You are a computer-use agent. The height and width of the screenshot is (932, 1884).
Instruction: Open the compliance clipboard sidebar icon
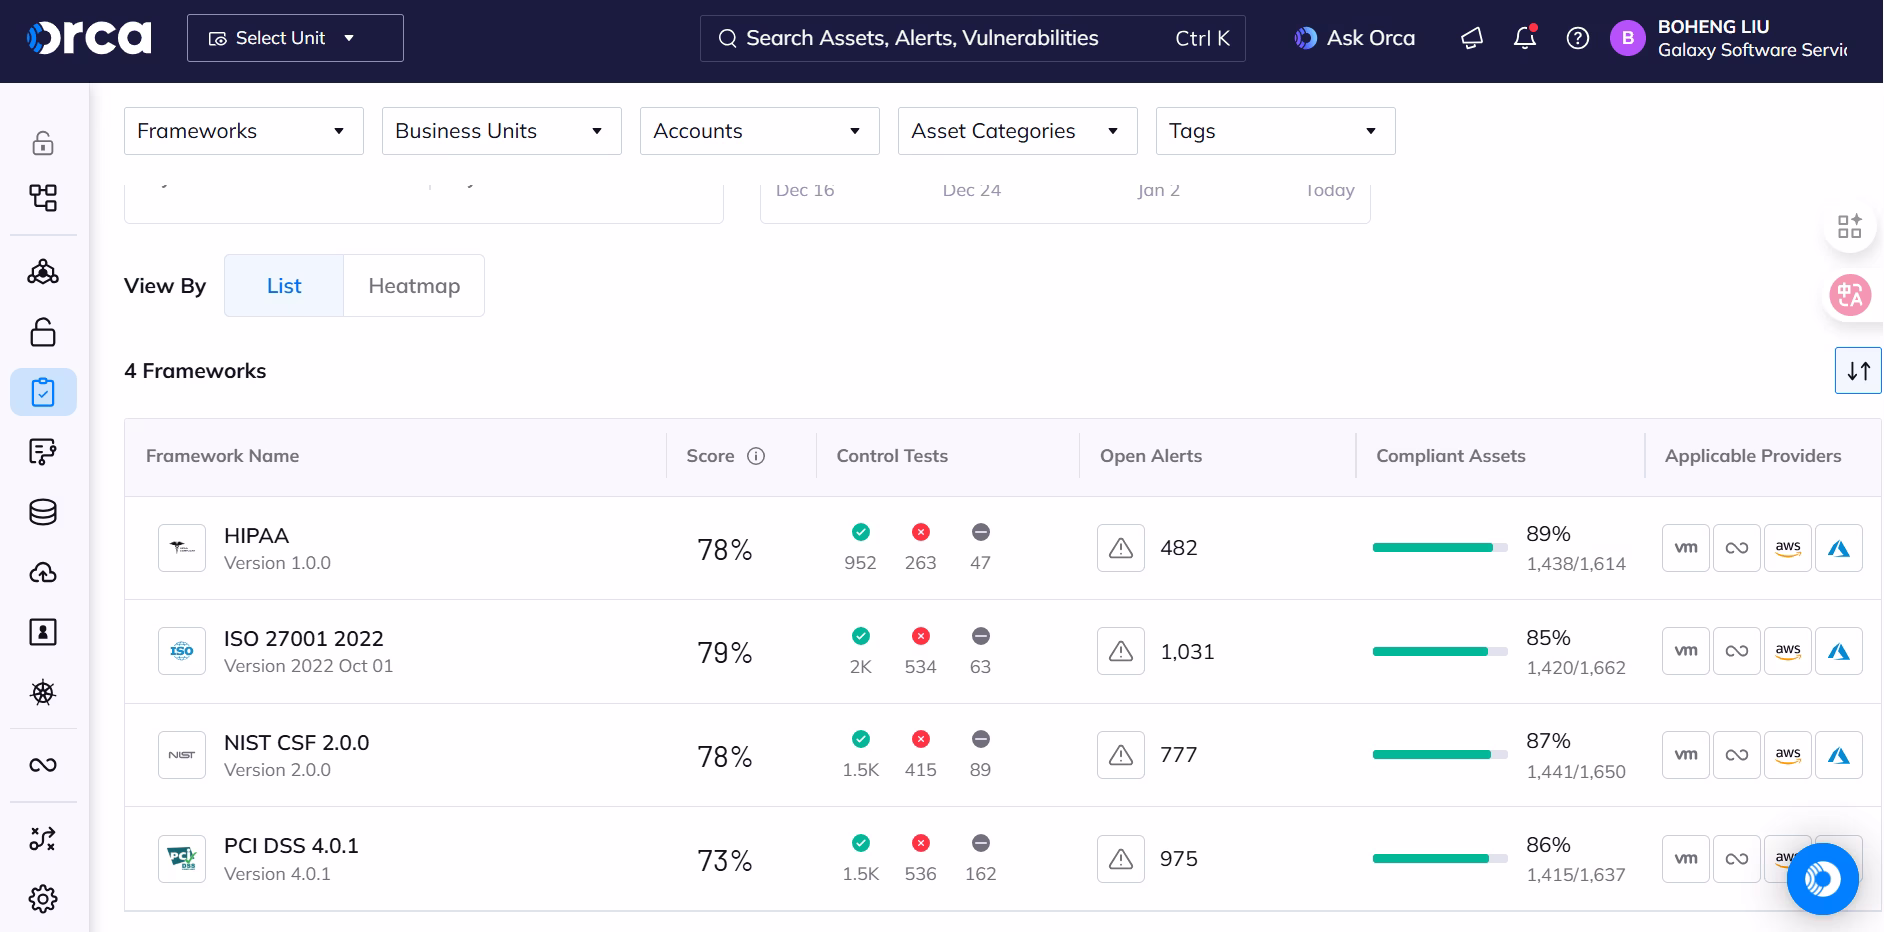[43, 392]
